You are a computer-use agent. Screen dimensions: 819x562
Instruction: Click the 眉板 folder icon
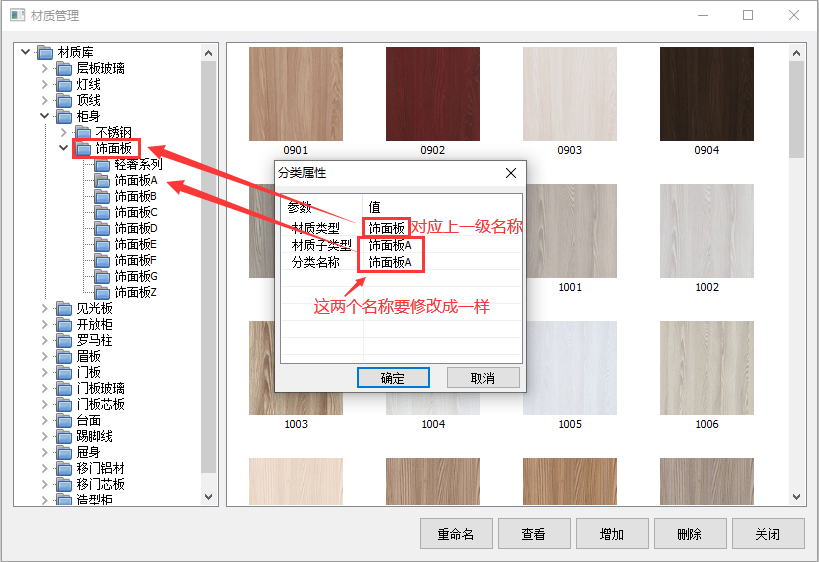[x=64, y=357]
